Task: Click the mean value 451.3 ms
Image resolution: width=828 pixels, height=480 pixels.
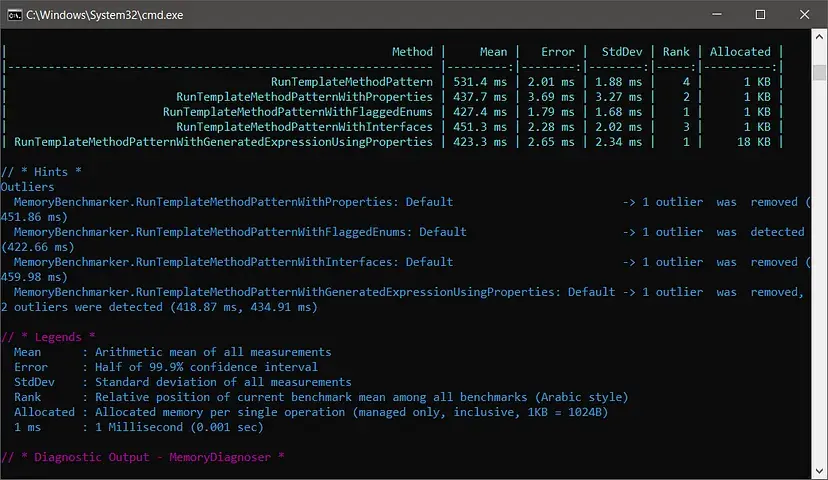Action: pos(480,127)
